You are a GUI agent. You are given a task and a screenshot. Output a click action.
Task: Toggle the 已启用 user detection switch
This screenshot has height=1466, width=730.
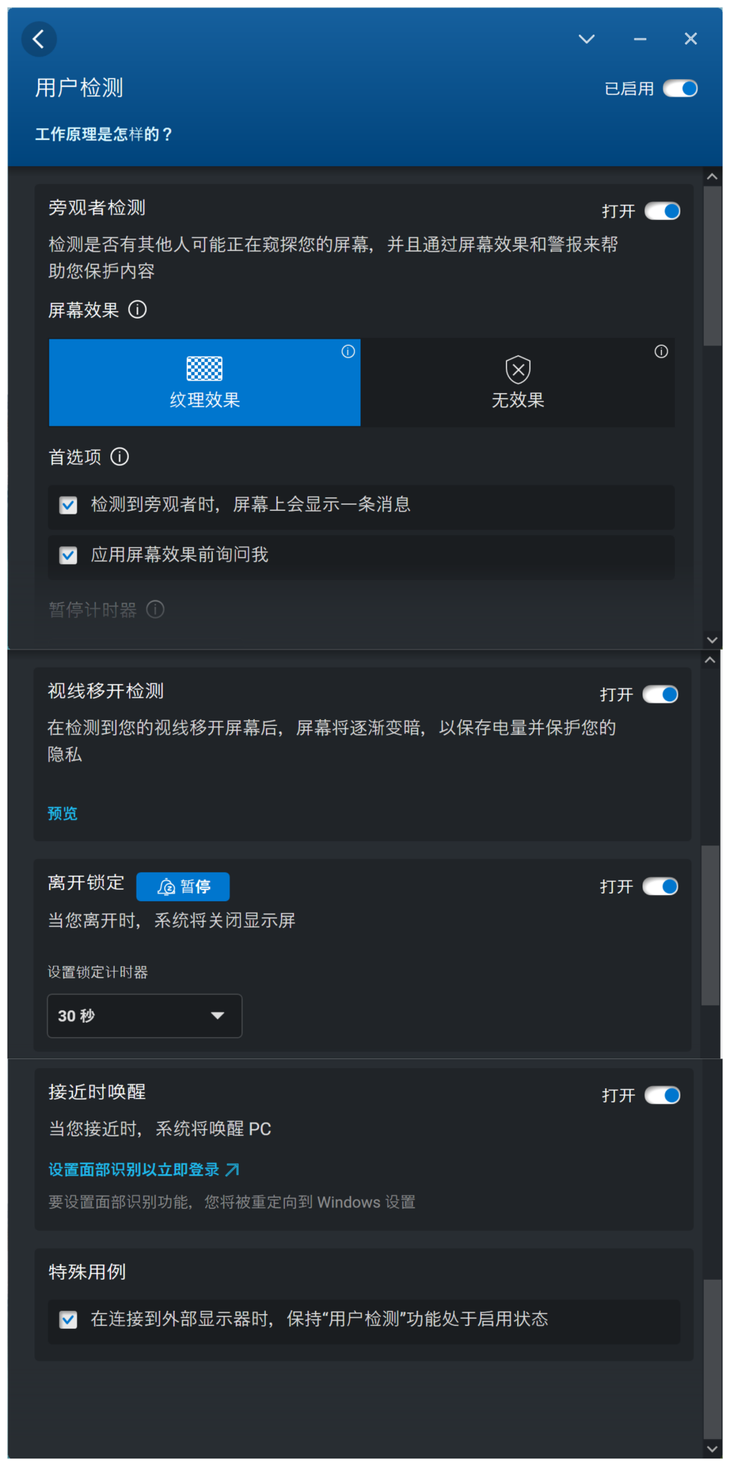(x=681, y=89)
